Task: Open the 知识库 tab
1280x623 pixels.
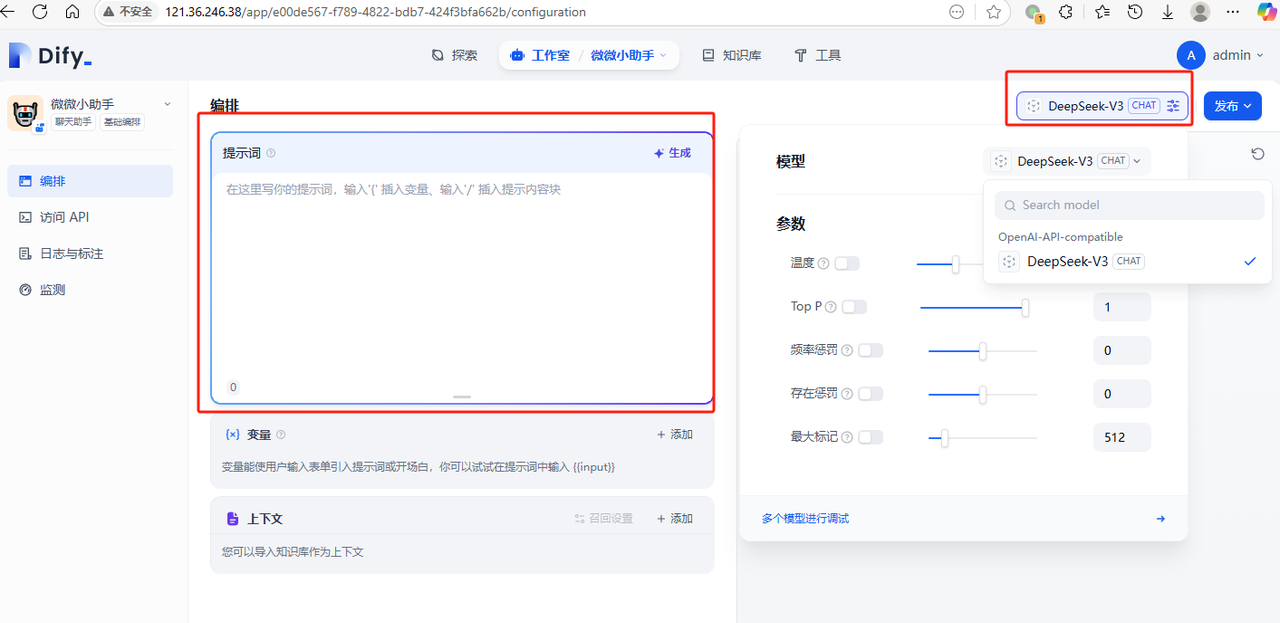Action: pos(731,55)
